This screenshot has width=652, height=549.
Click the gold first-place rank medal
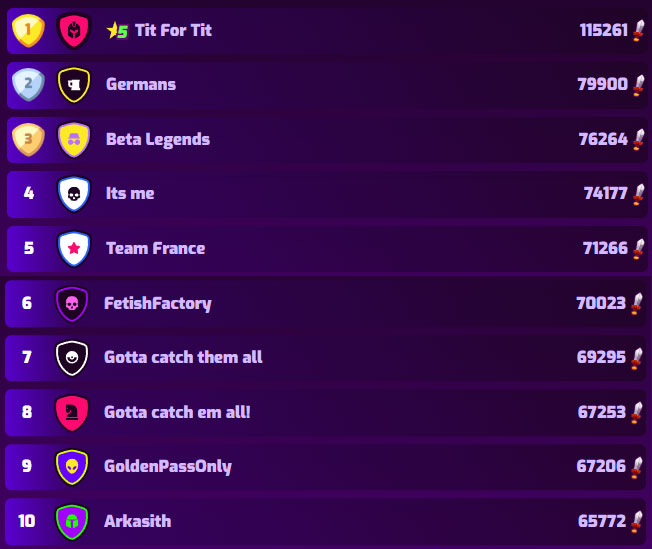pos(28,30)
